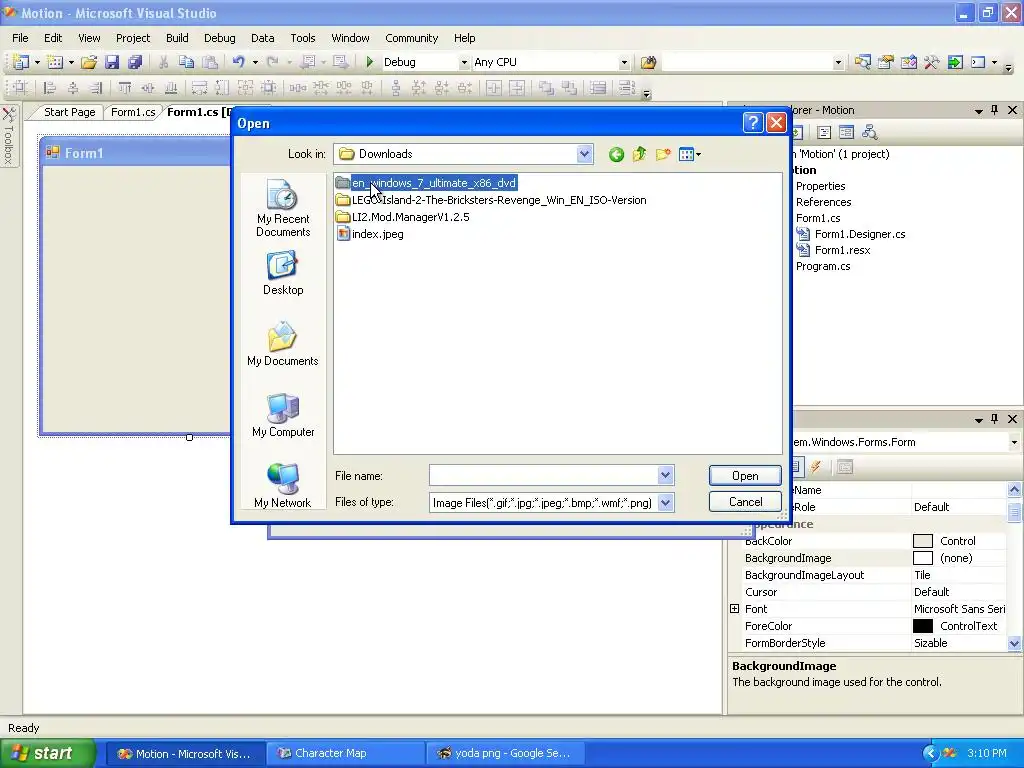Switch to Character Map taskbar button
Screen dimensions: 1024x768
click(x=345, y=754)
